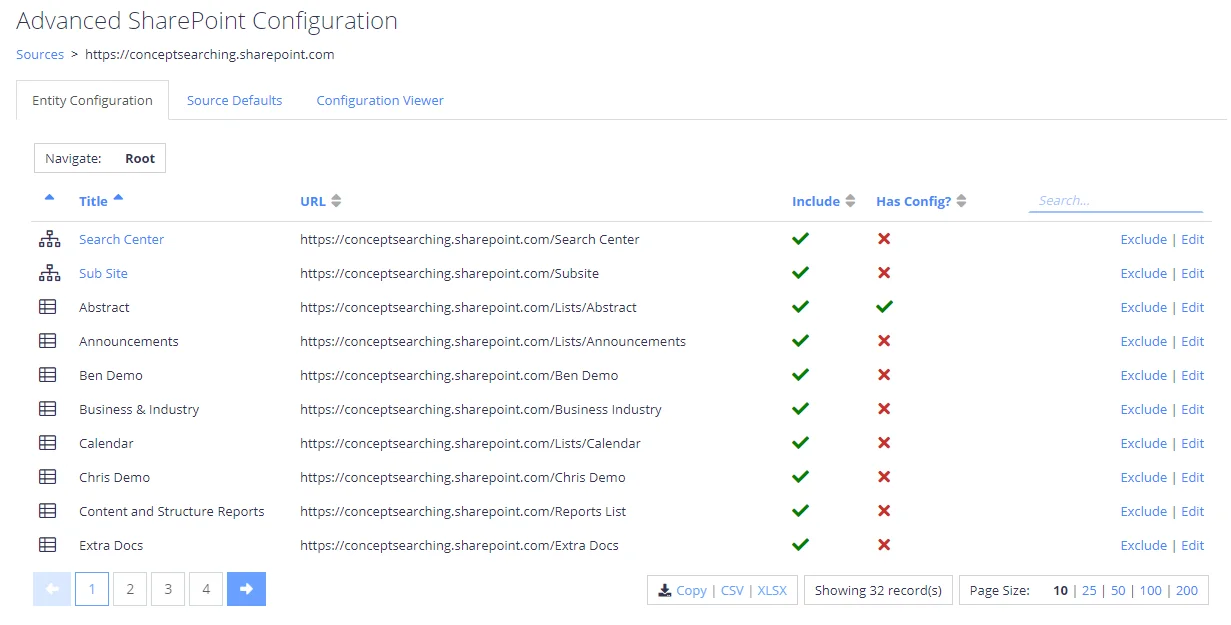Click the list icon next to Calendar

click(48, 444)
